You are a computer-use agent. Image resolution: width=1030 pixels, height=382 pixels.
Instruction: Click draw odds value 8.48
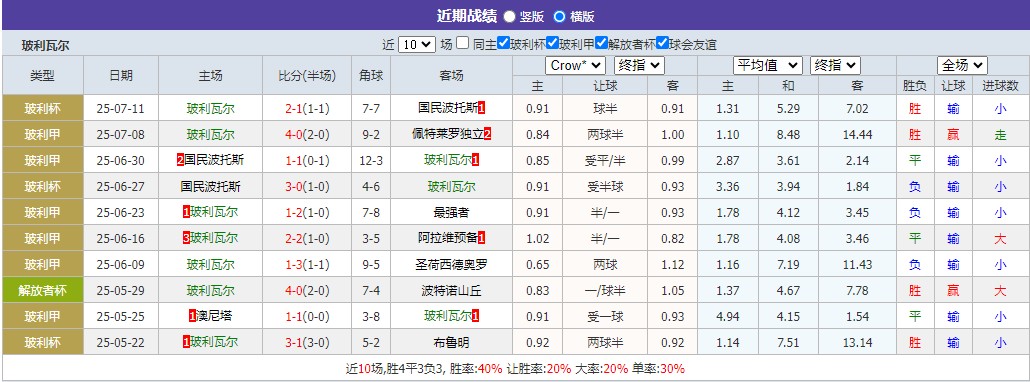click(788, 134)
